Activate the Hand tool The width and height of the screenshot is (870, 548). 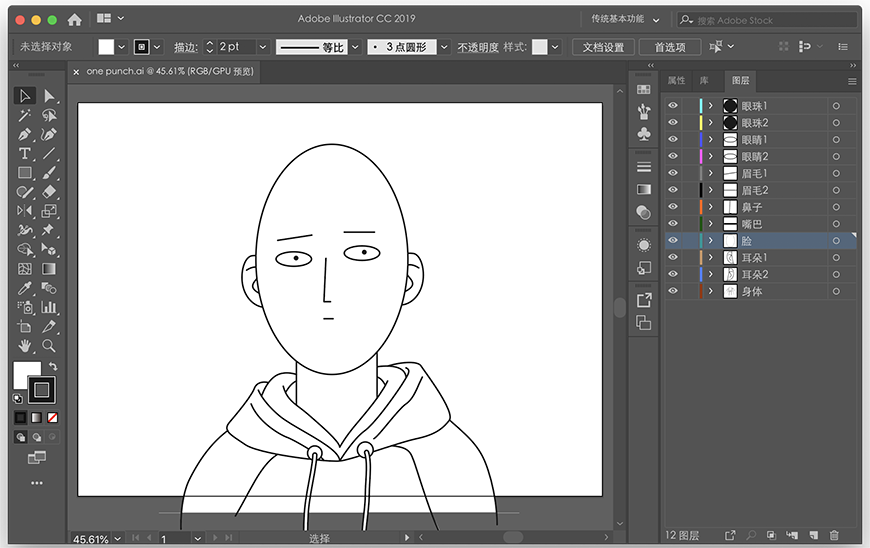click(24, 346)
